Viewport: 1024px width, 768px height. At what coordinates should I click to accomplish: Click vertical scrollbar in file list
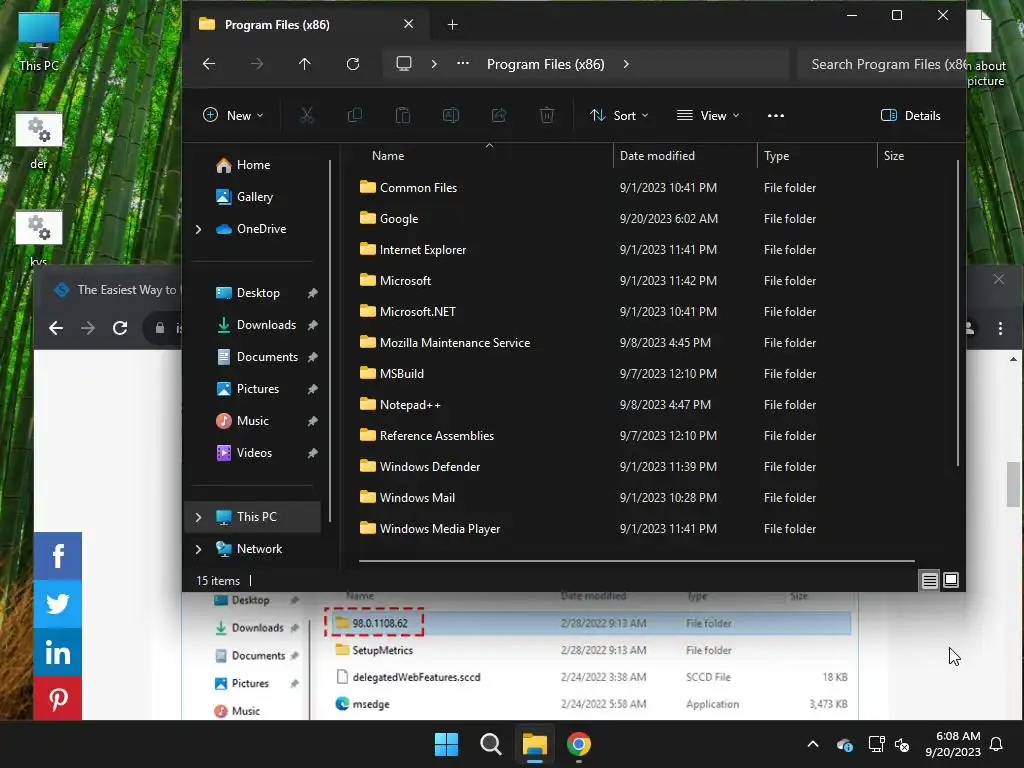[958, 313]
